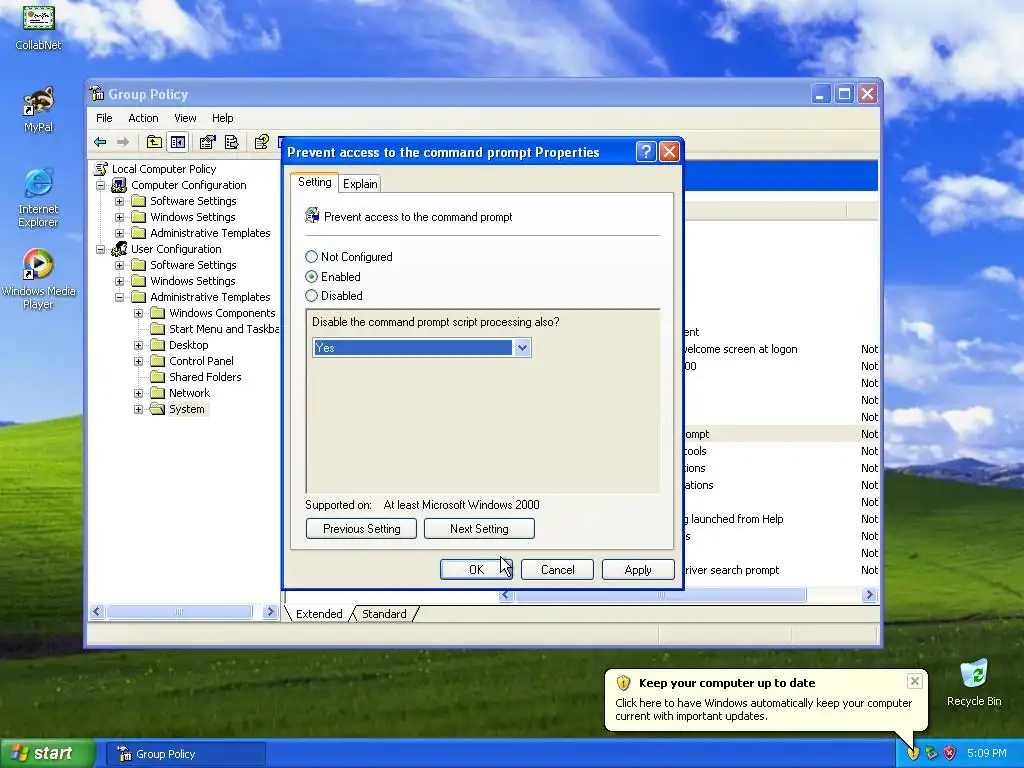Click the Next Setting button
The image size is (1024, 768).
point(479,528)
